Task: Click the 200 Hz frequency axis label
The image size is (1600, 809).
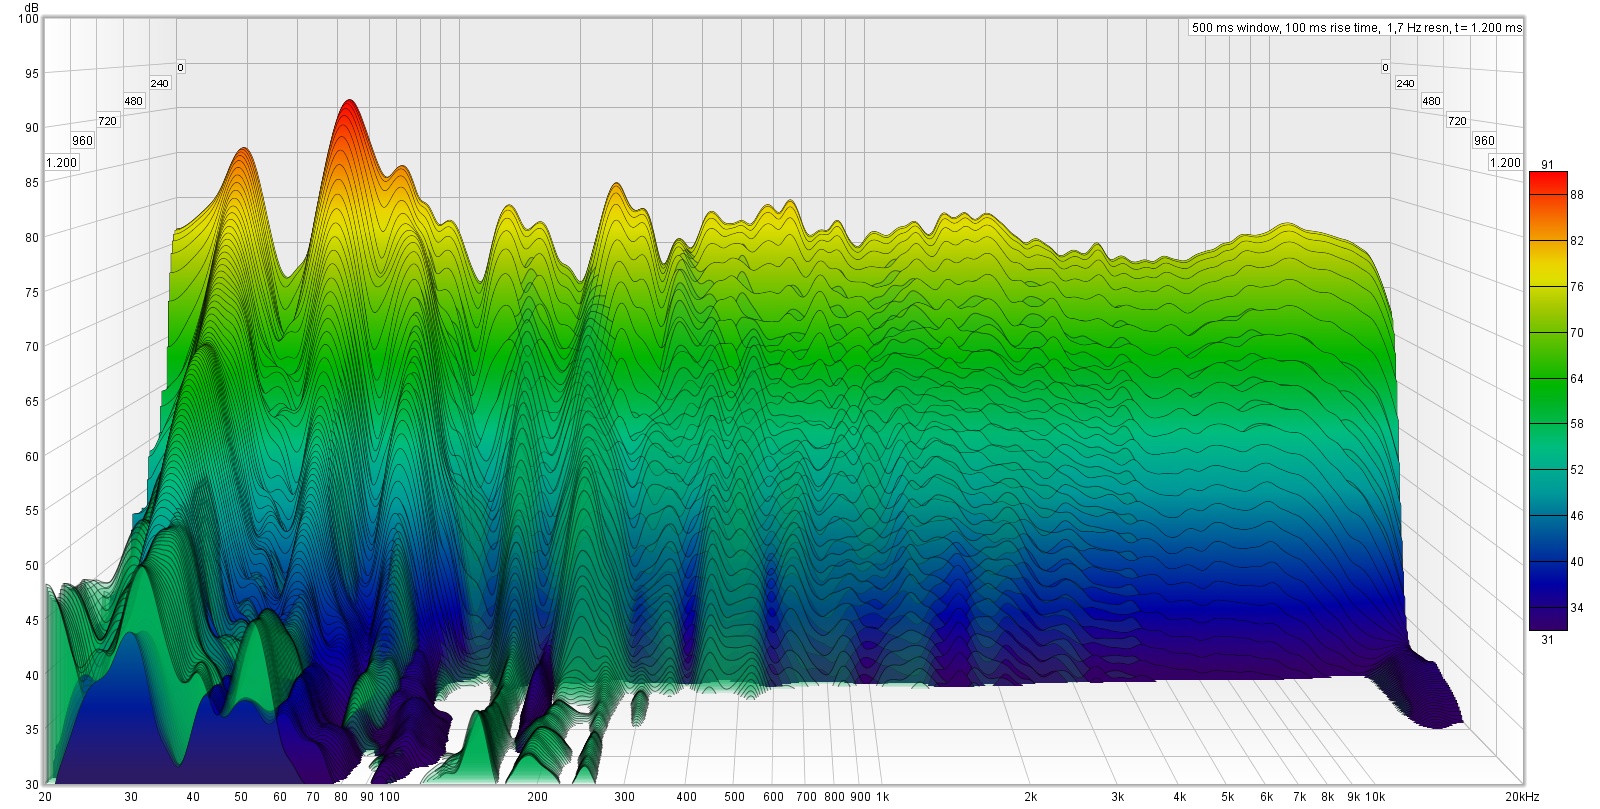Action: tap(537, 797)
